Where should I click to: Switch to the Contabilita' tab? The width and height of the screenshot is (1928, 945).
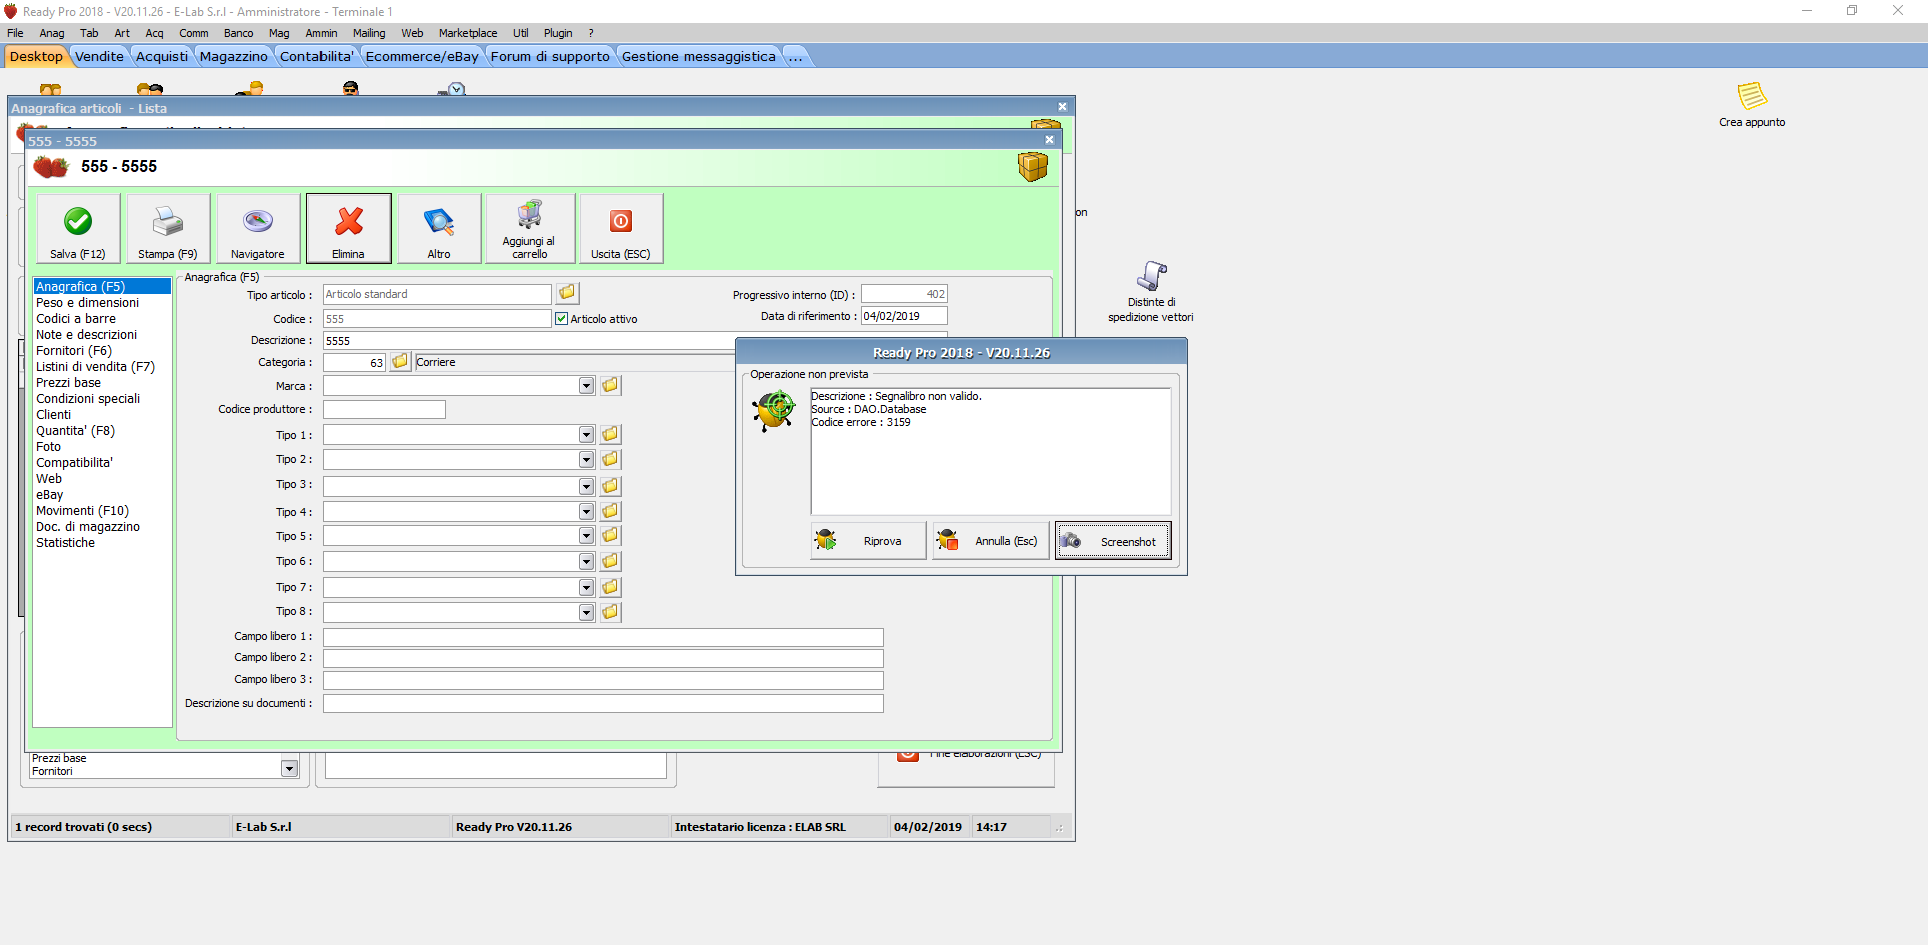pyautogui.click(x=316, y=56)
